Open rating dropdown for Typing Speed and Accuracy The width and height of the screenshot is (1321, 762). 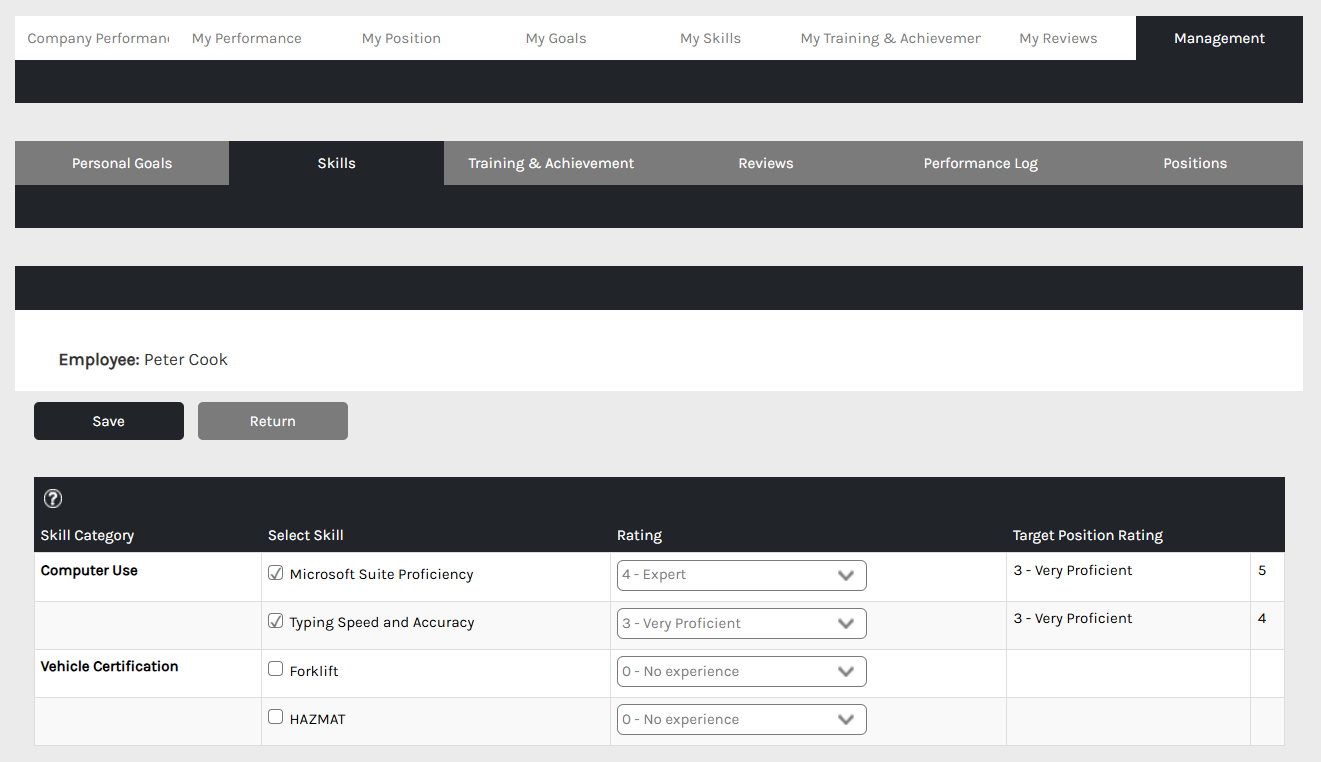(x=742, y=623)
